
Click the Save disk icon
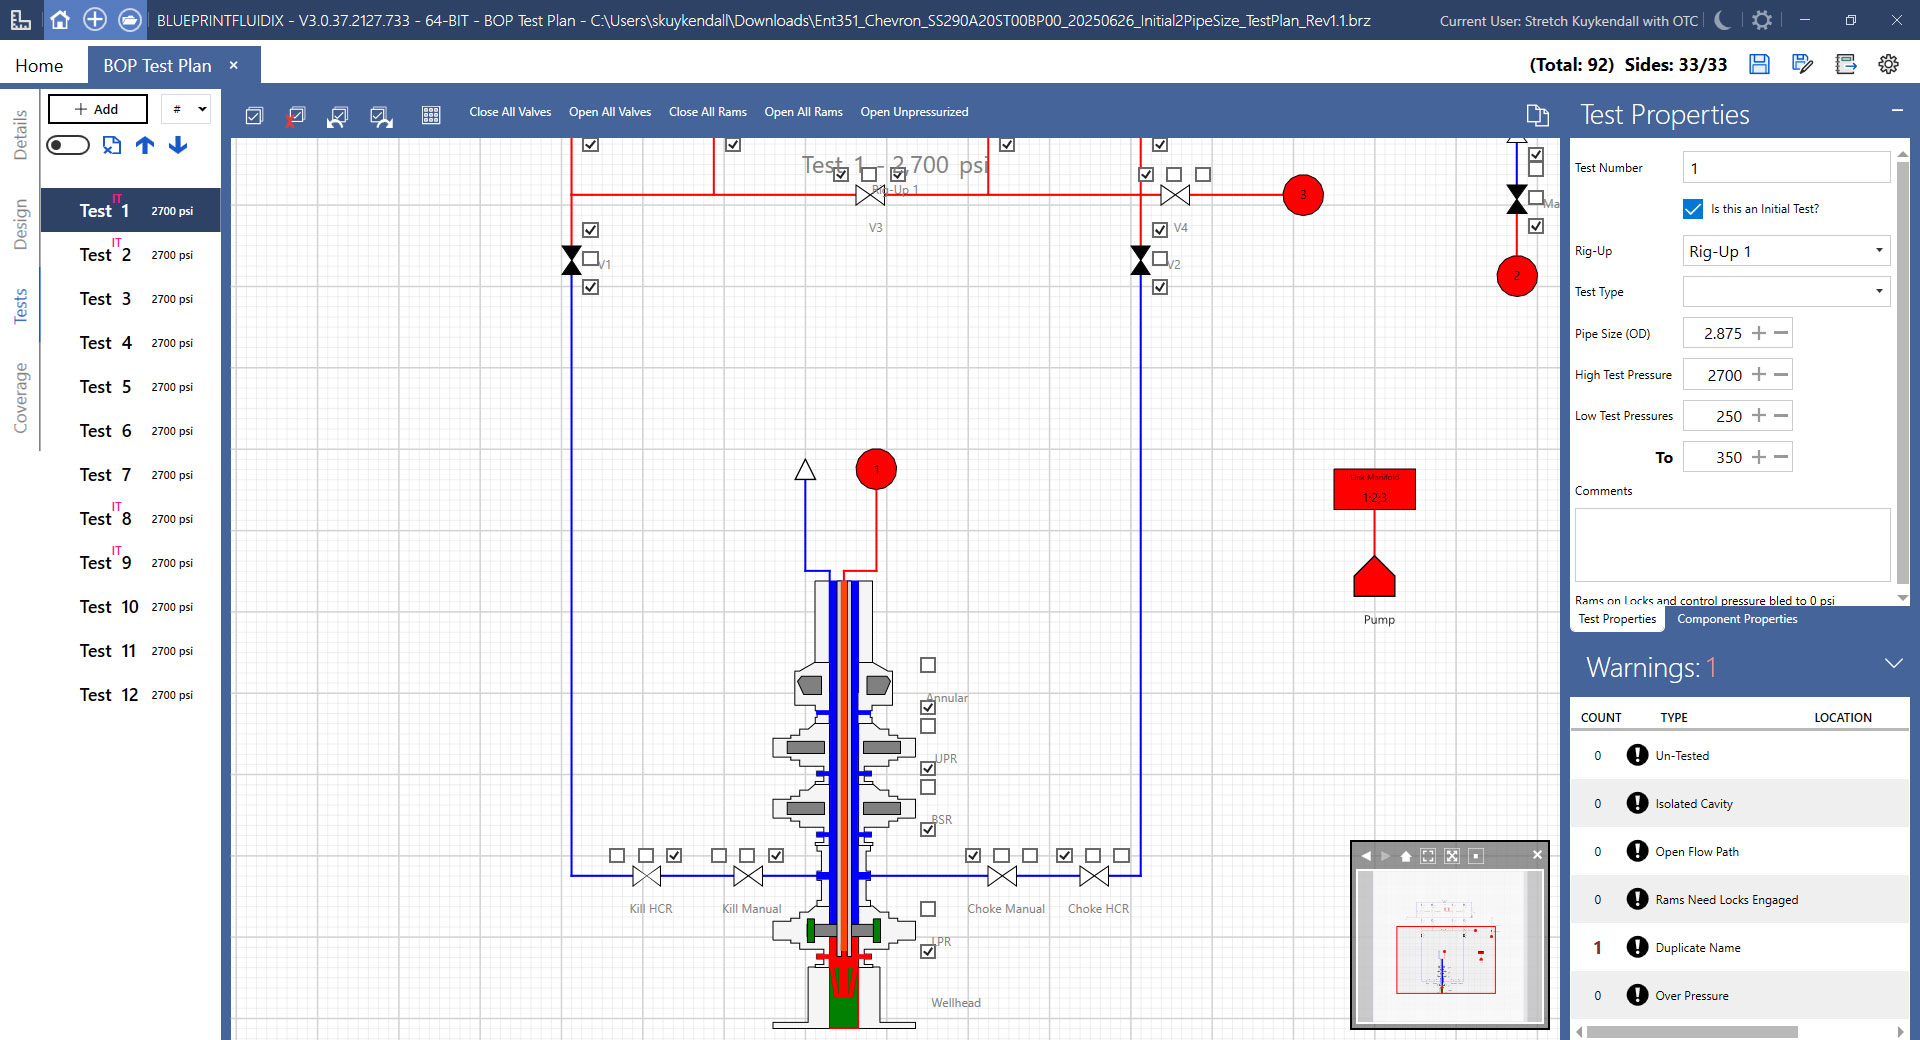coord(1759,65)
